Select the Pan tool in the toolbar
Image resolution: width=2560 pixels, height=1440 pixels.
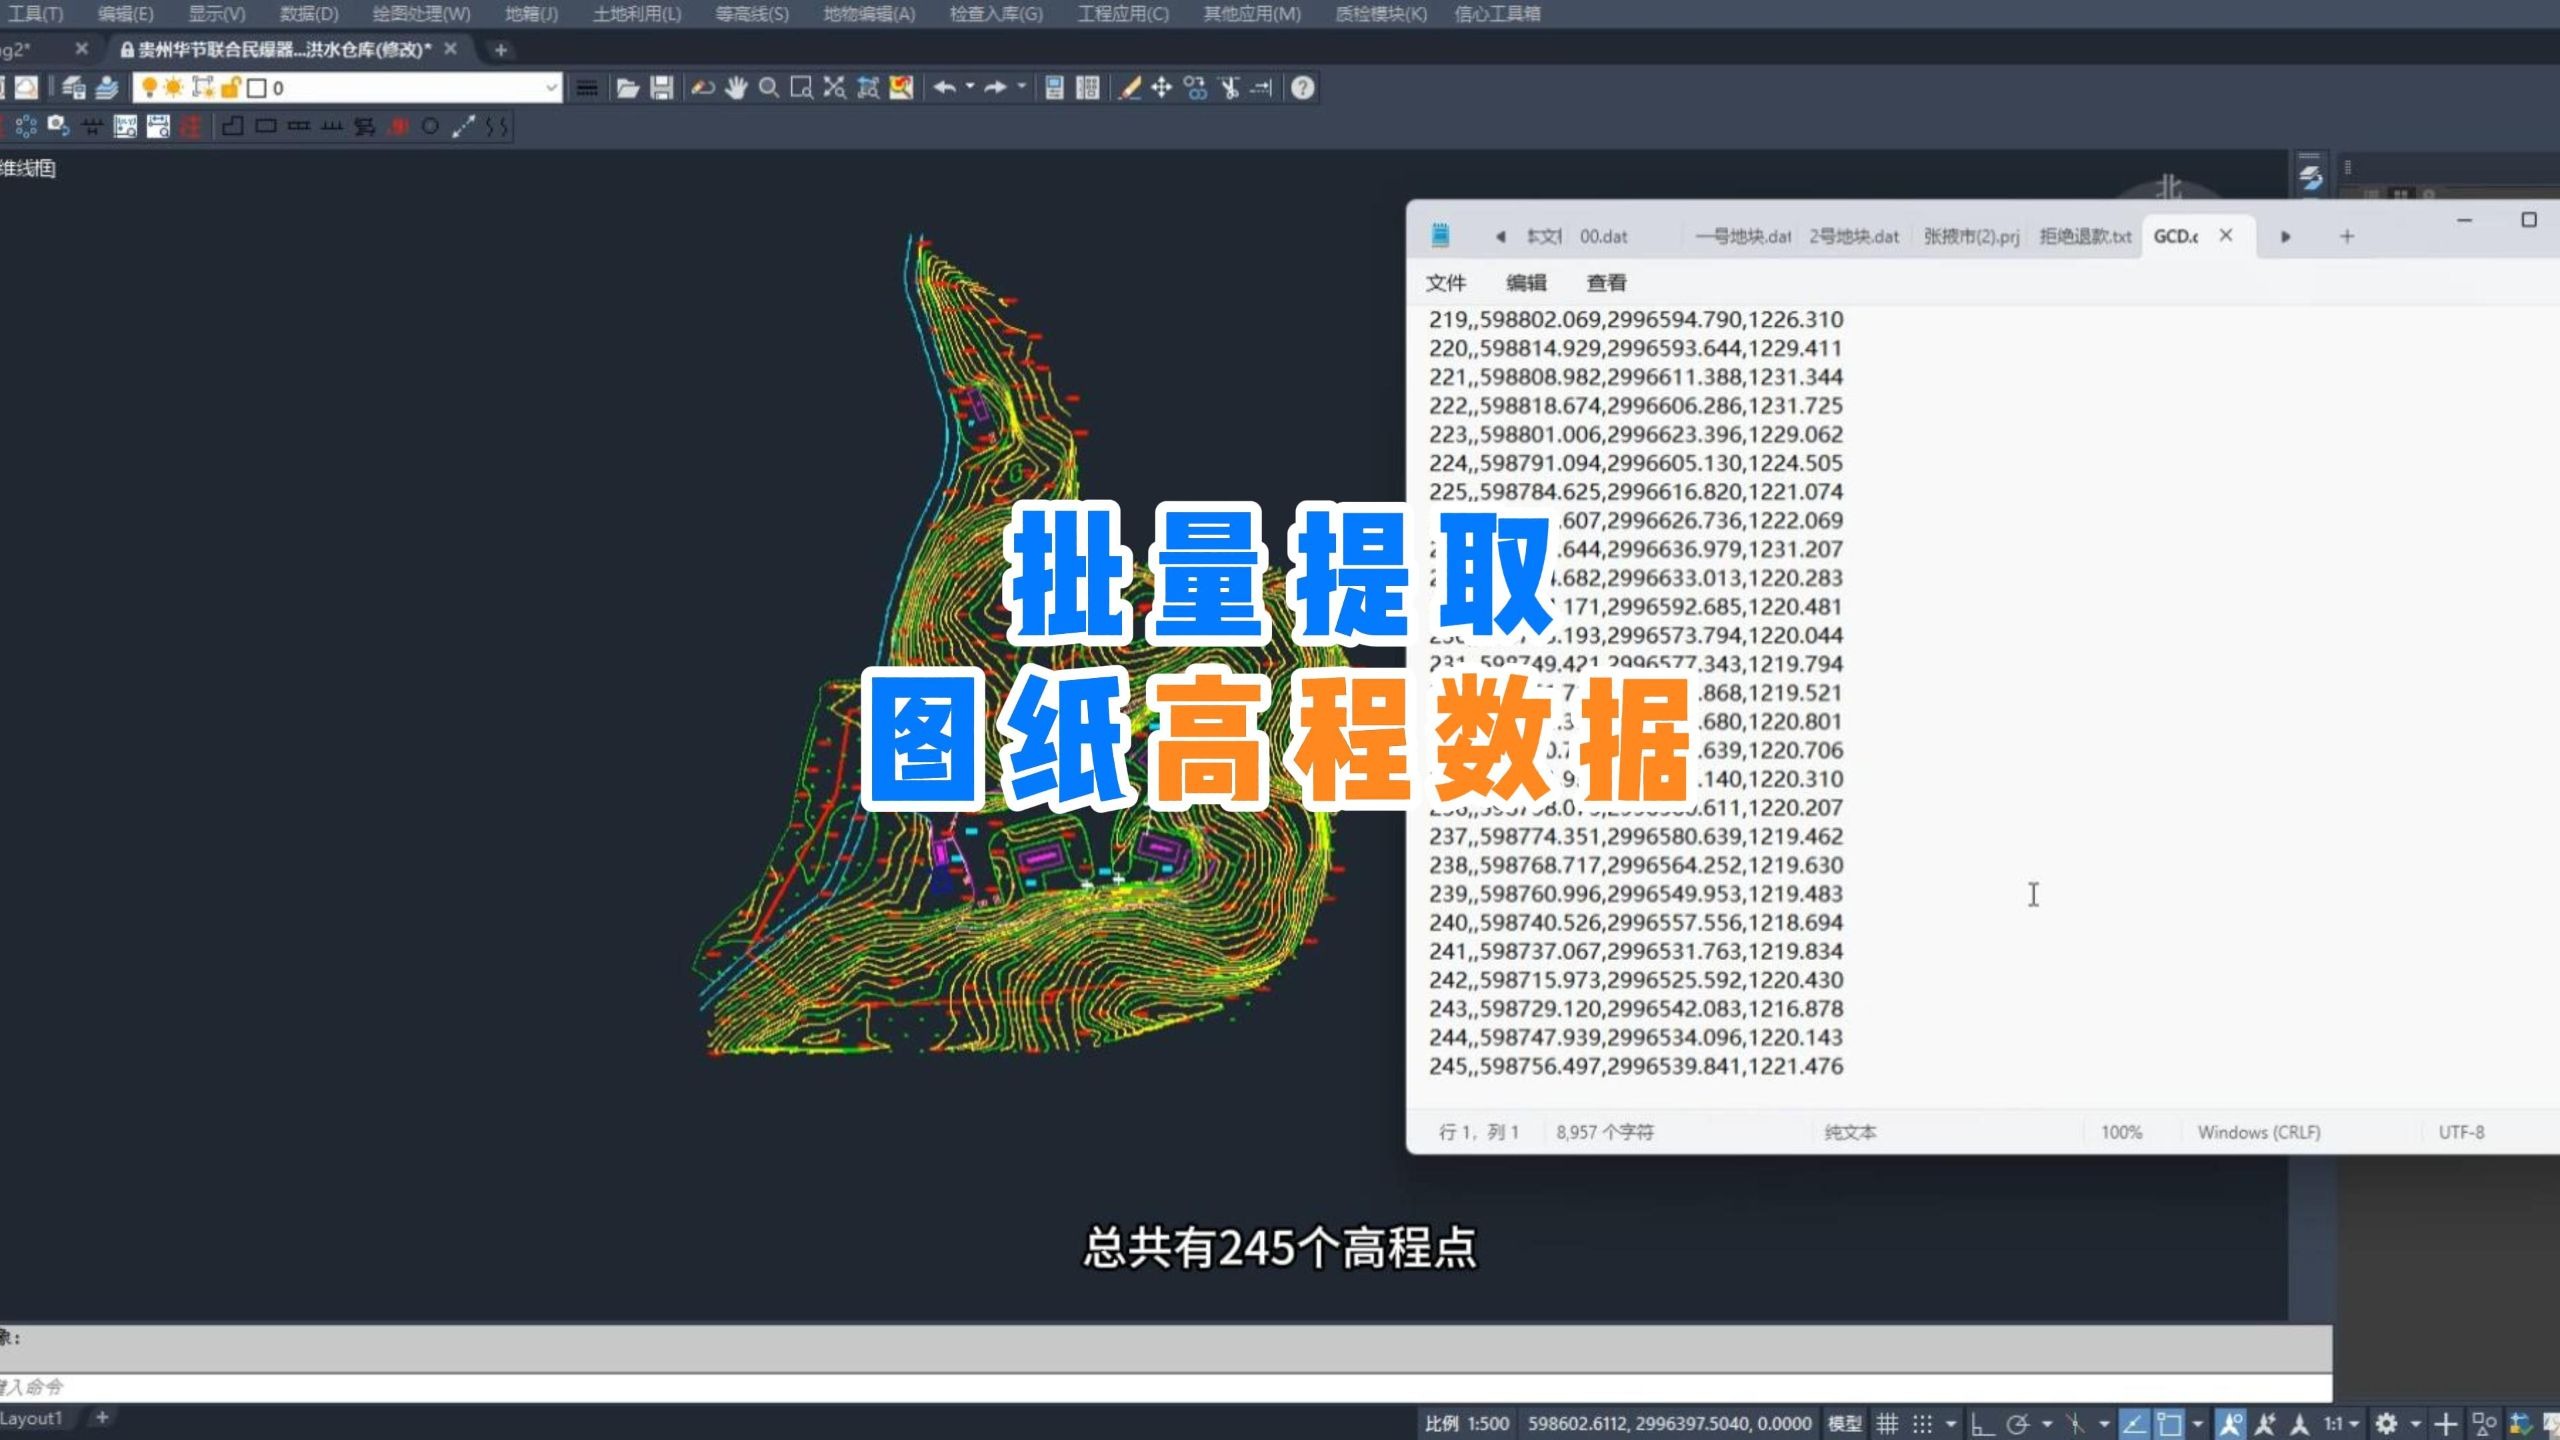737,88
